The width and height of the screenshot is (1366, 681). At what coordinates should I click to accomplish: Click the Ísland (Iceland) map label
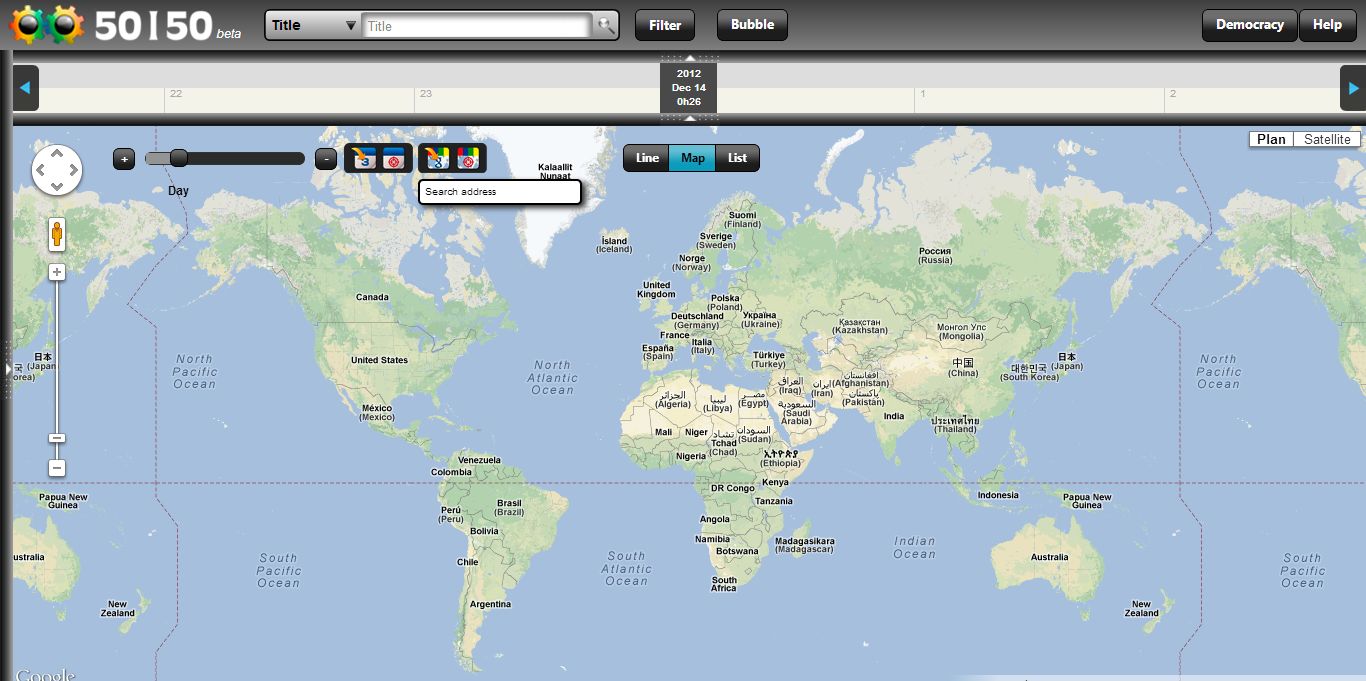click(x=614, y=245)
